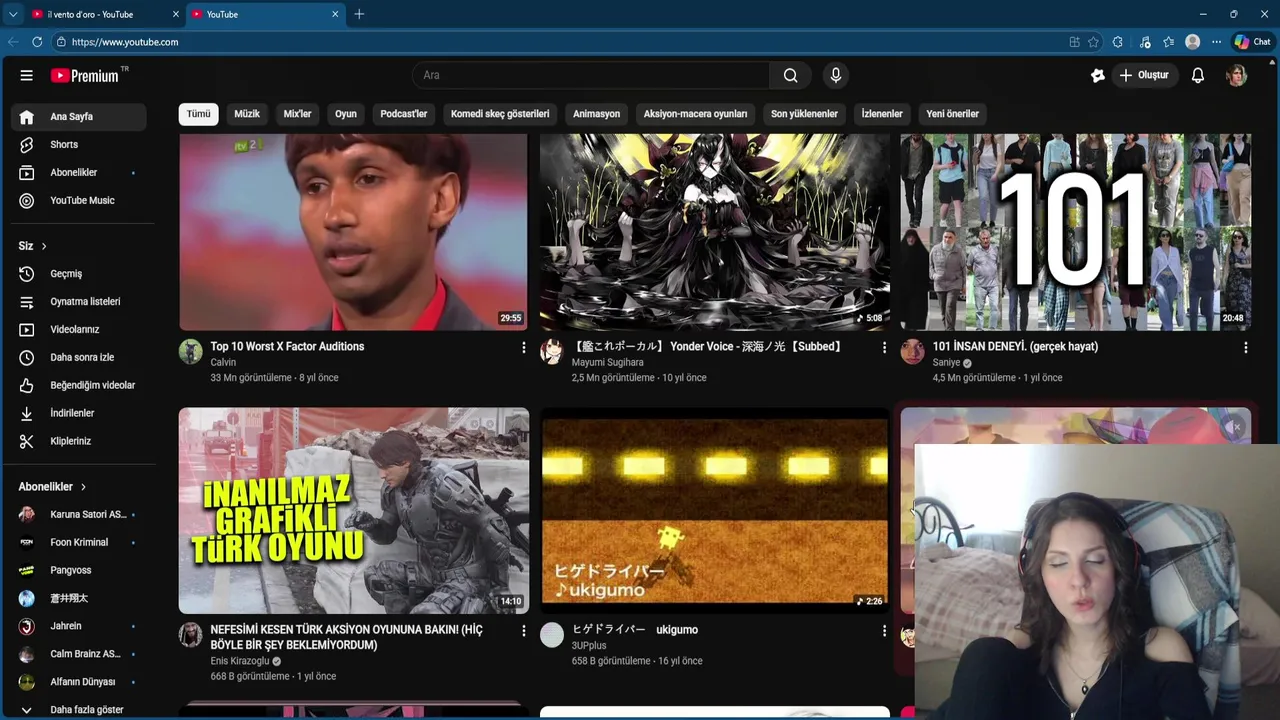Open options menu for ukigumo video
The height and width of the screenshot is (720, 1280).
884,631
